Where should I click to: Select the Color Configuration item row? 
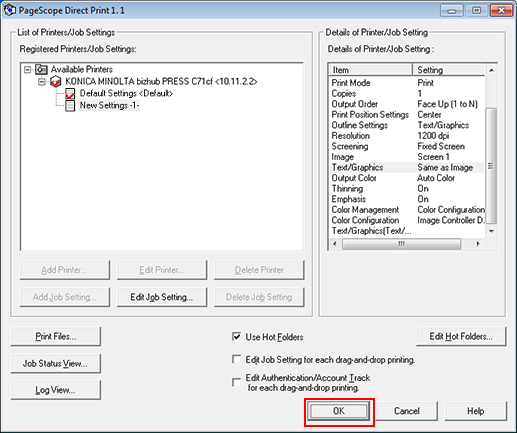407,220
